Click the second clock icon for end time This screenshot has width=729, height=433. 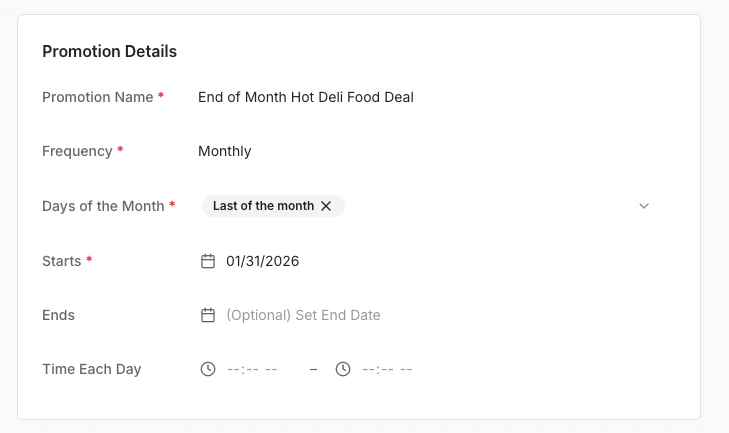pyautogui.click(x=343, y=369)
